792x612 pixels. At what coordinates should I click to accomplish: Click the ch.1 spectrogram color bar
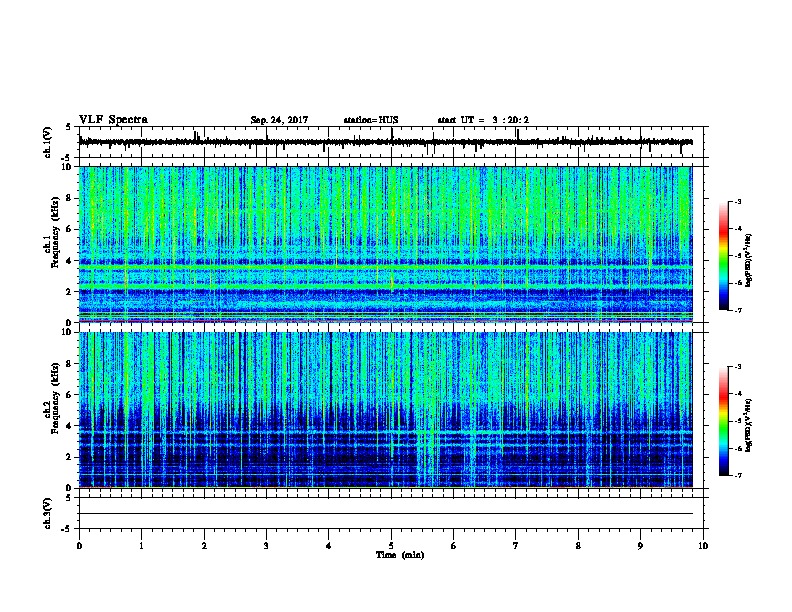tap(723, 256)
